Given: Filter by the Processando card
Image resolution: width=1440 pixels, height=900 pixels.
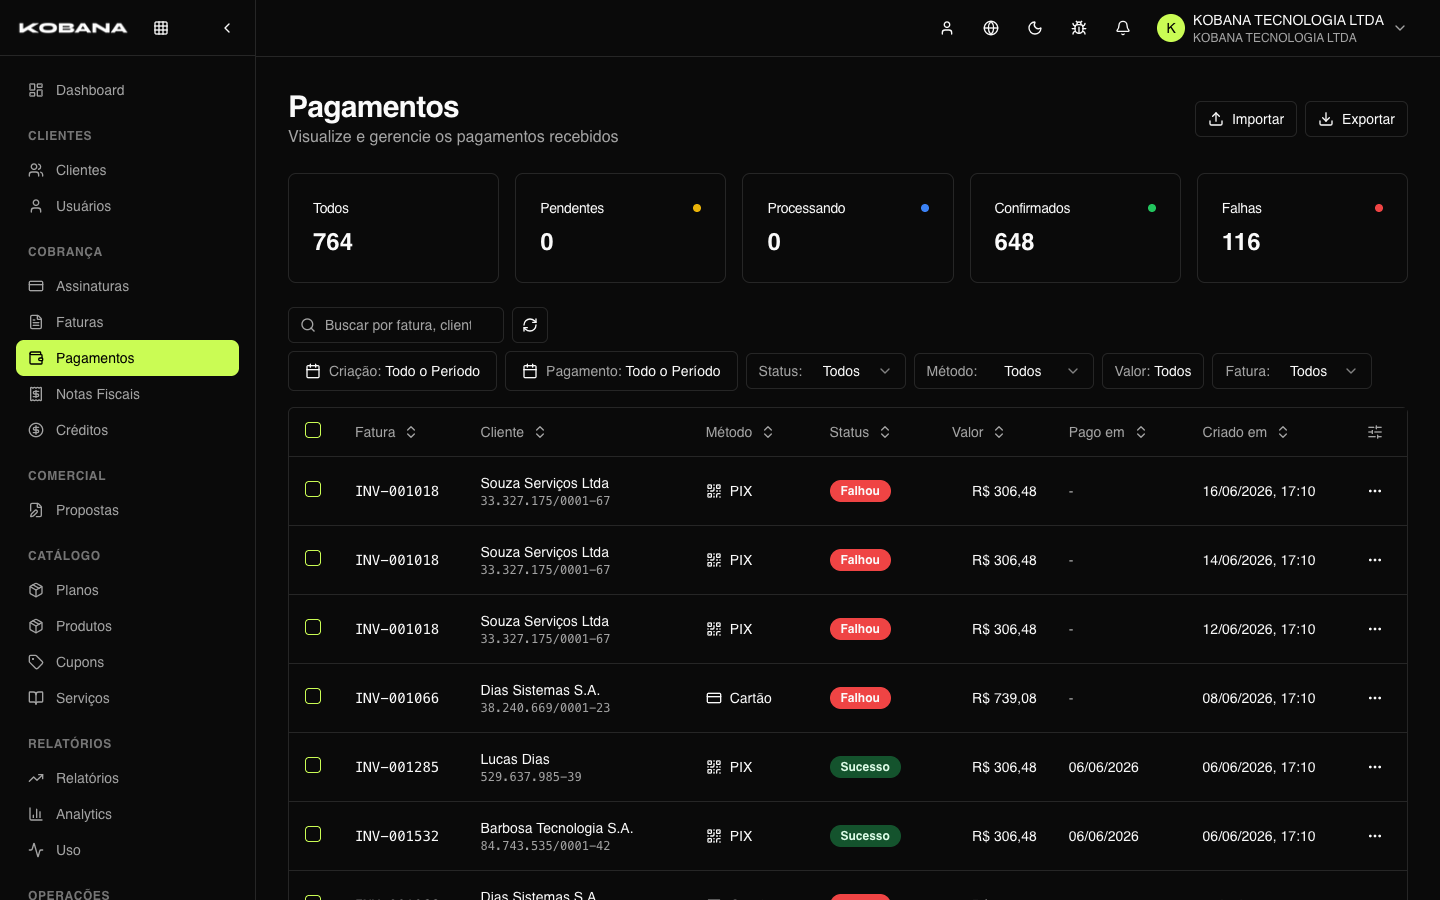Looking at the screenshot, I should (848, 228).
